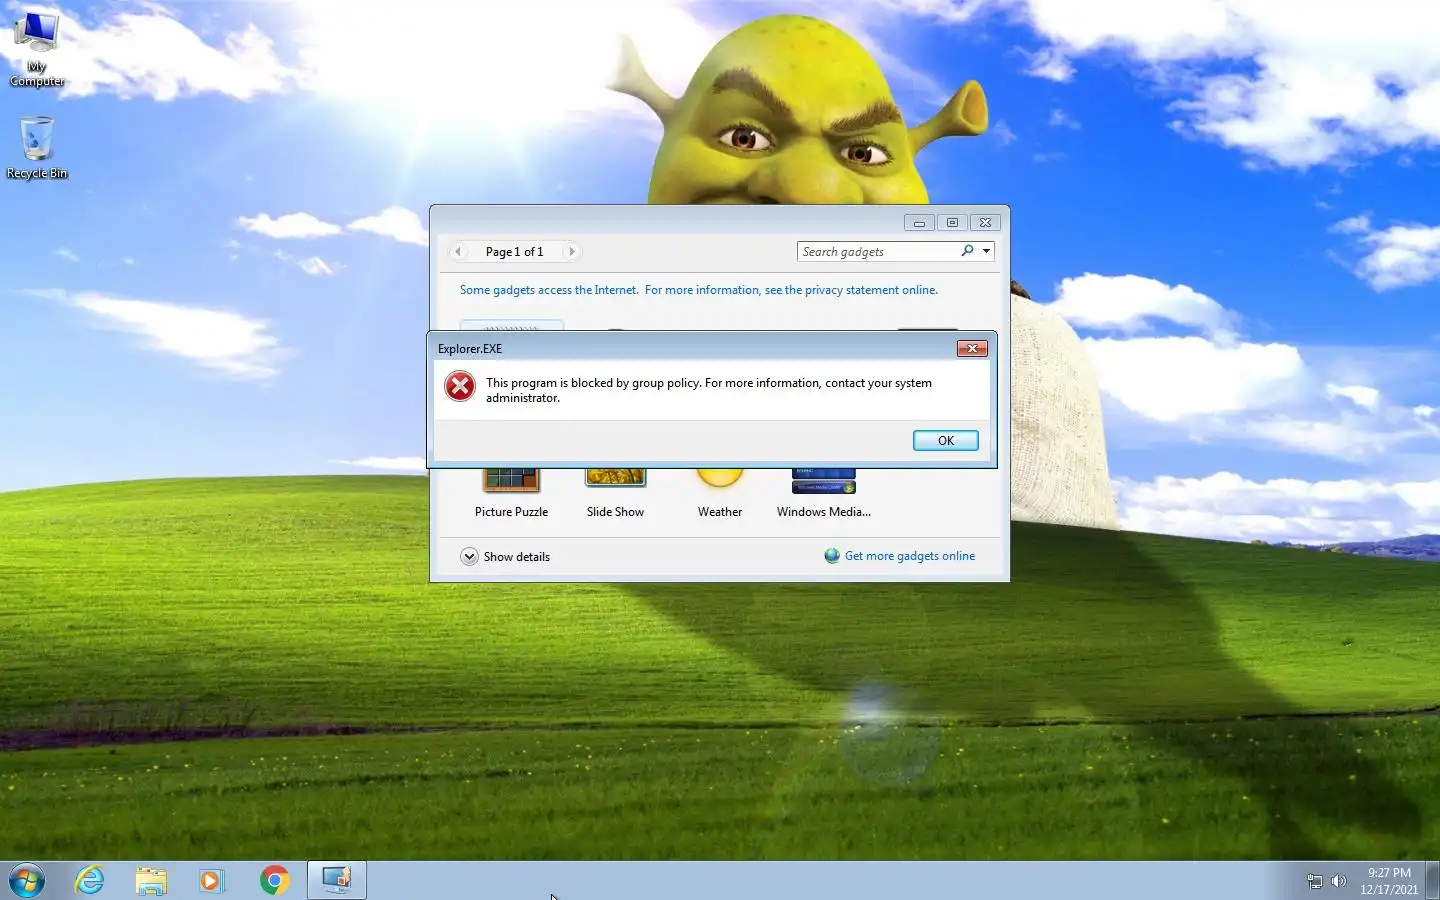This screenshot has width=1440, height=900.
Task: Select the Weather gadget
Action: pos(720,494)
